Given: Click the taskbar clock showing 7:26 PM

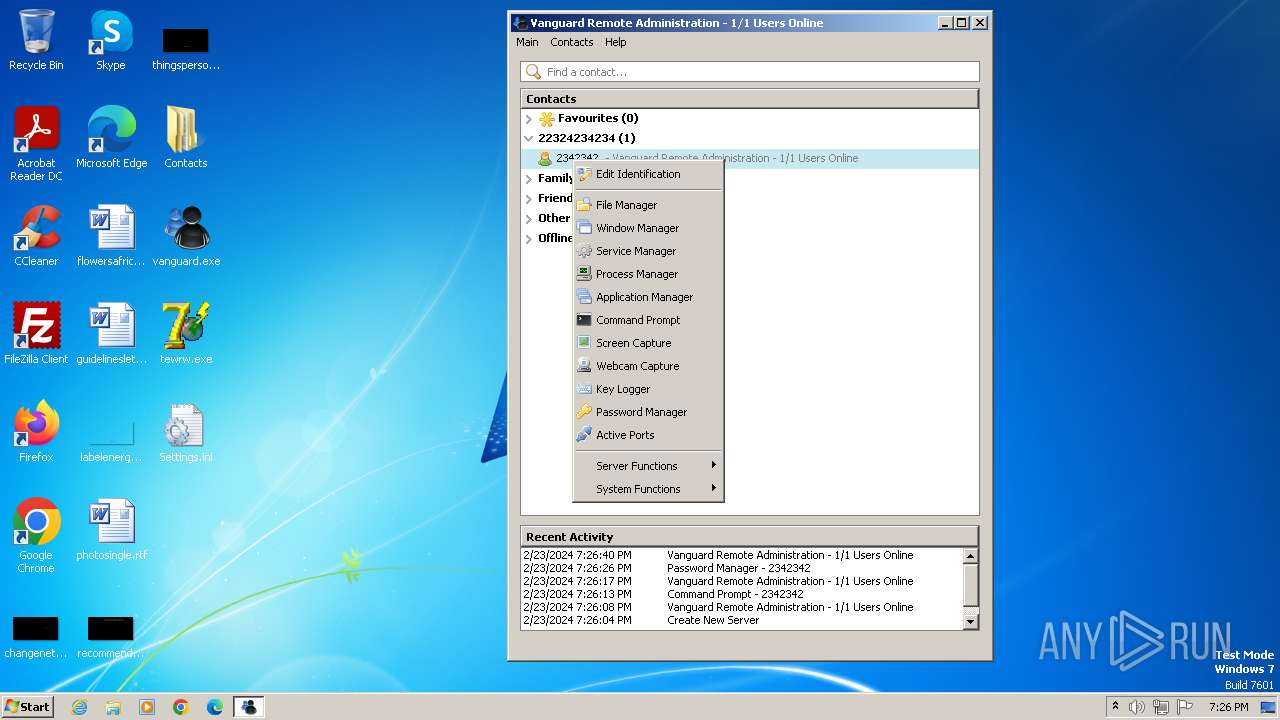Looking at the screenshot, I should [1228, 707].
